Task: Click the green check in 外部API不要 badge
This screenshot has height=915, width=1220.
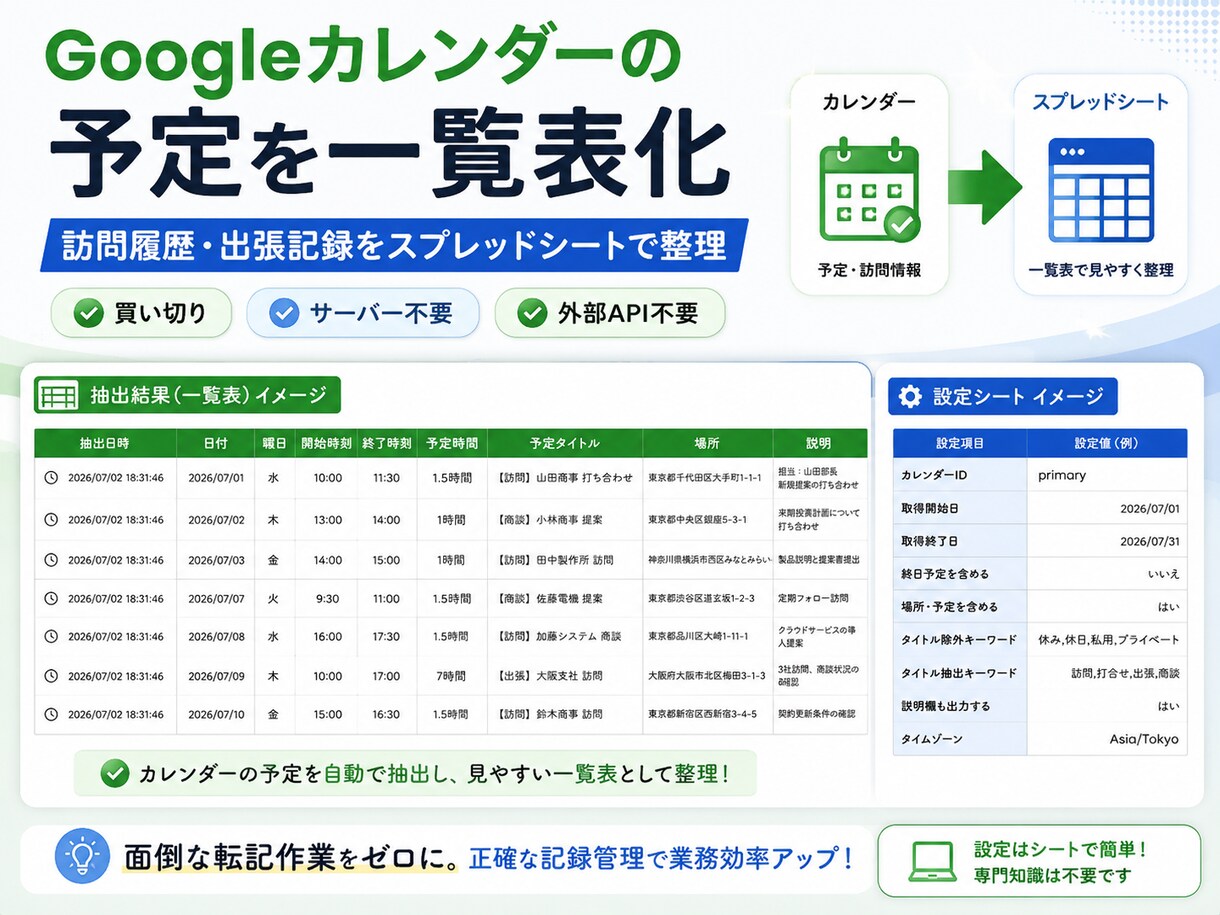Action: coord(532,314)
